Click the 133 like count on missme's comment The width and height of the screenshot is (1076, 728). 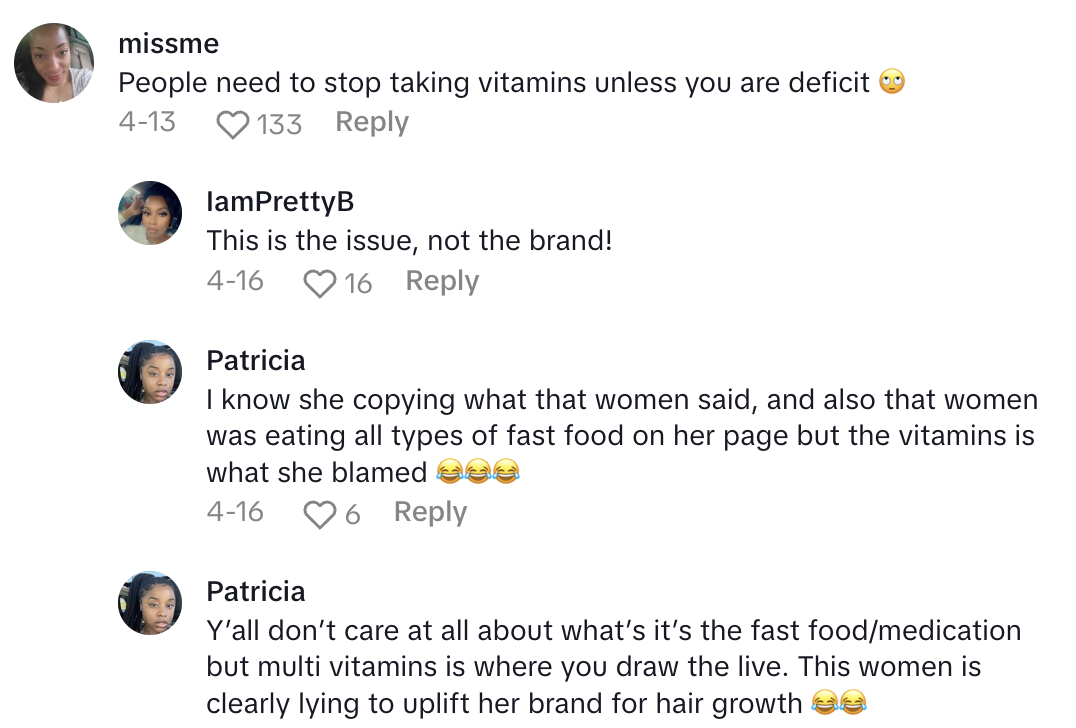pyautogui.click(x=278, y=124)
